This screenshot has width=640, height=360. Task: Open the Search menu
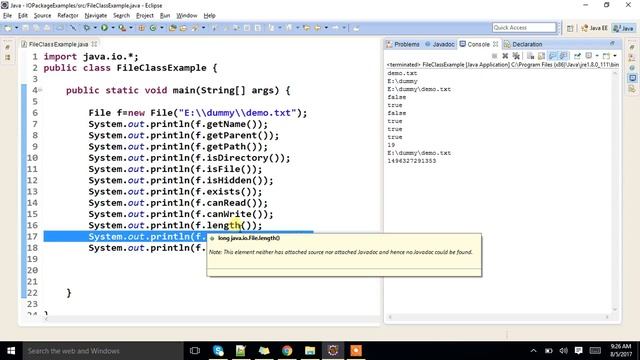pos(121,16)
